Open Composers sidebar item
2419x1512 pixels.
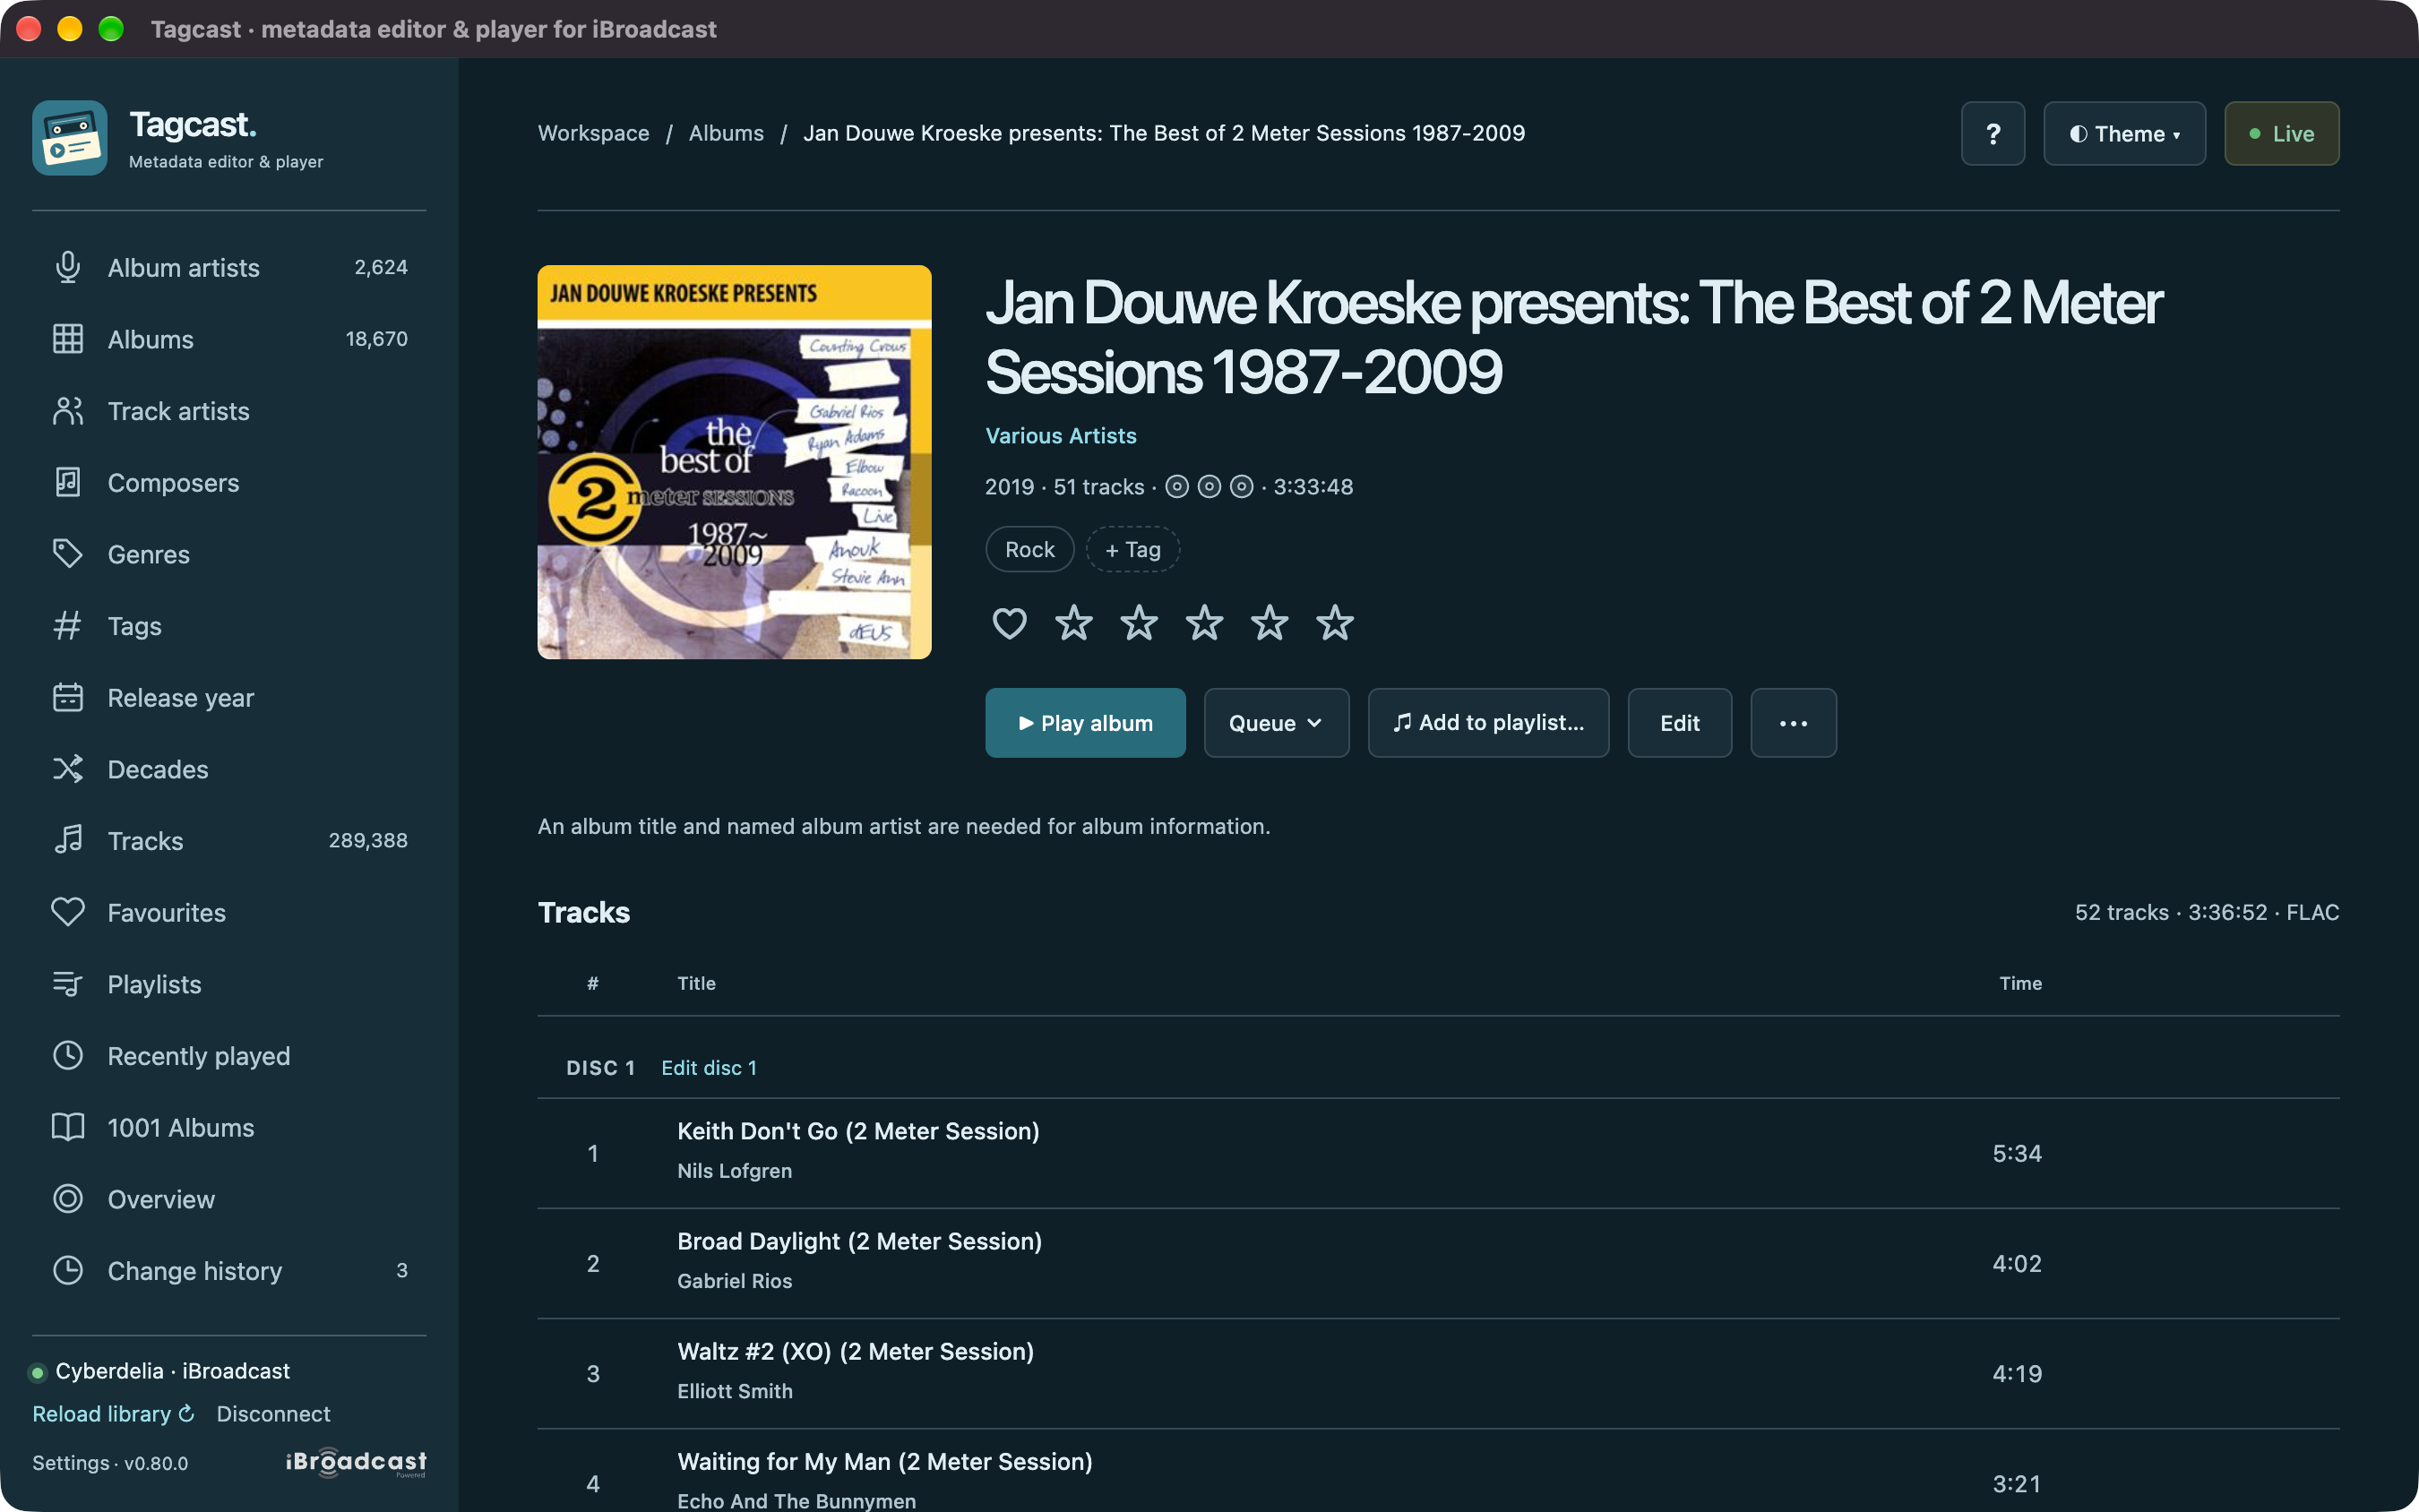[229, 482]
